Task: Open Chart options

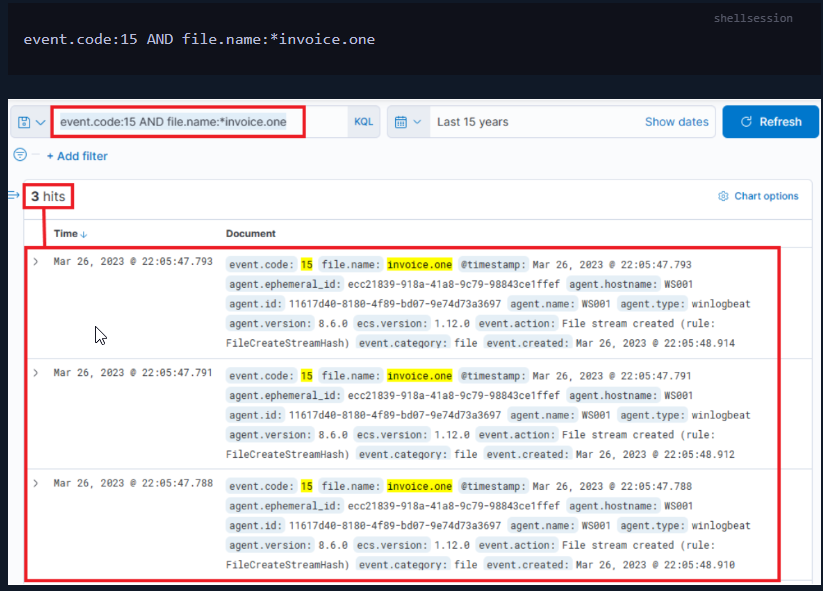Action: pos(758,196)
